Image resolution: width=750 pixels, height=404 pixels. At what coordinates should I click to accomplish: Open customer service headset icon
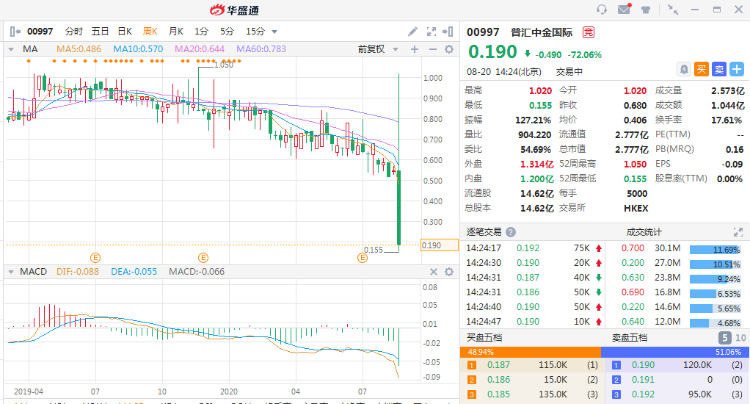coord(602,10)
